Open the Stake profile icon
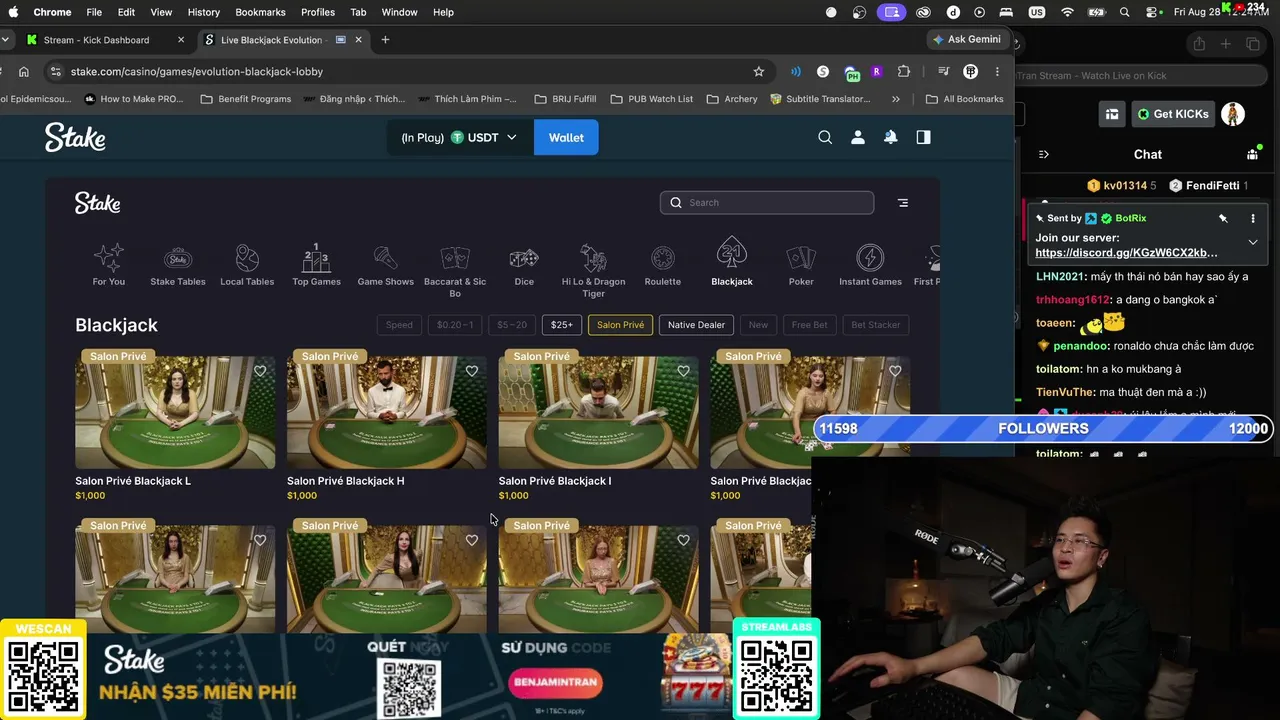The width and height of the screenshot is (1280, 720). click(858, 137)
